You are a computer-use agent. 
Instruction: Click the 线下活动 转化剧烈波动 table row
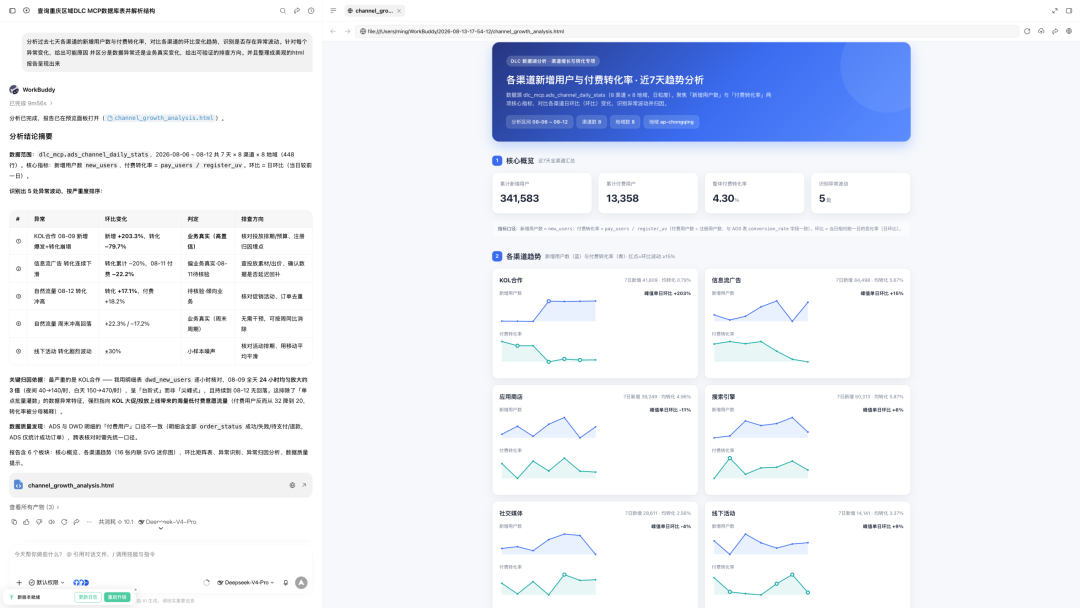(160, 351)
